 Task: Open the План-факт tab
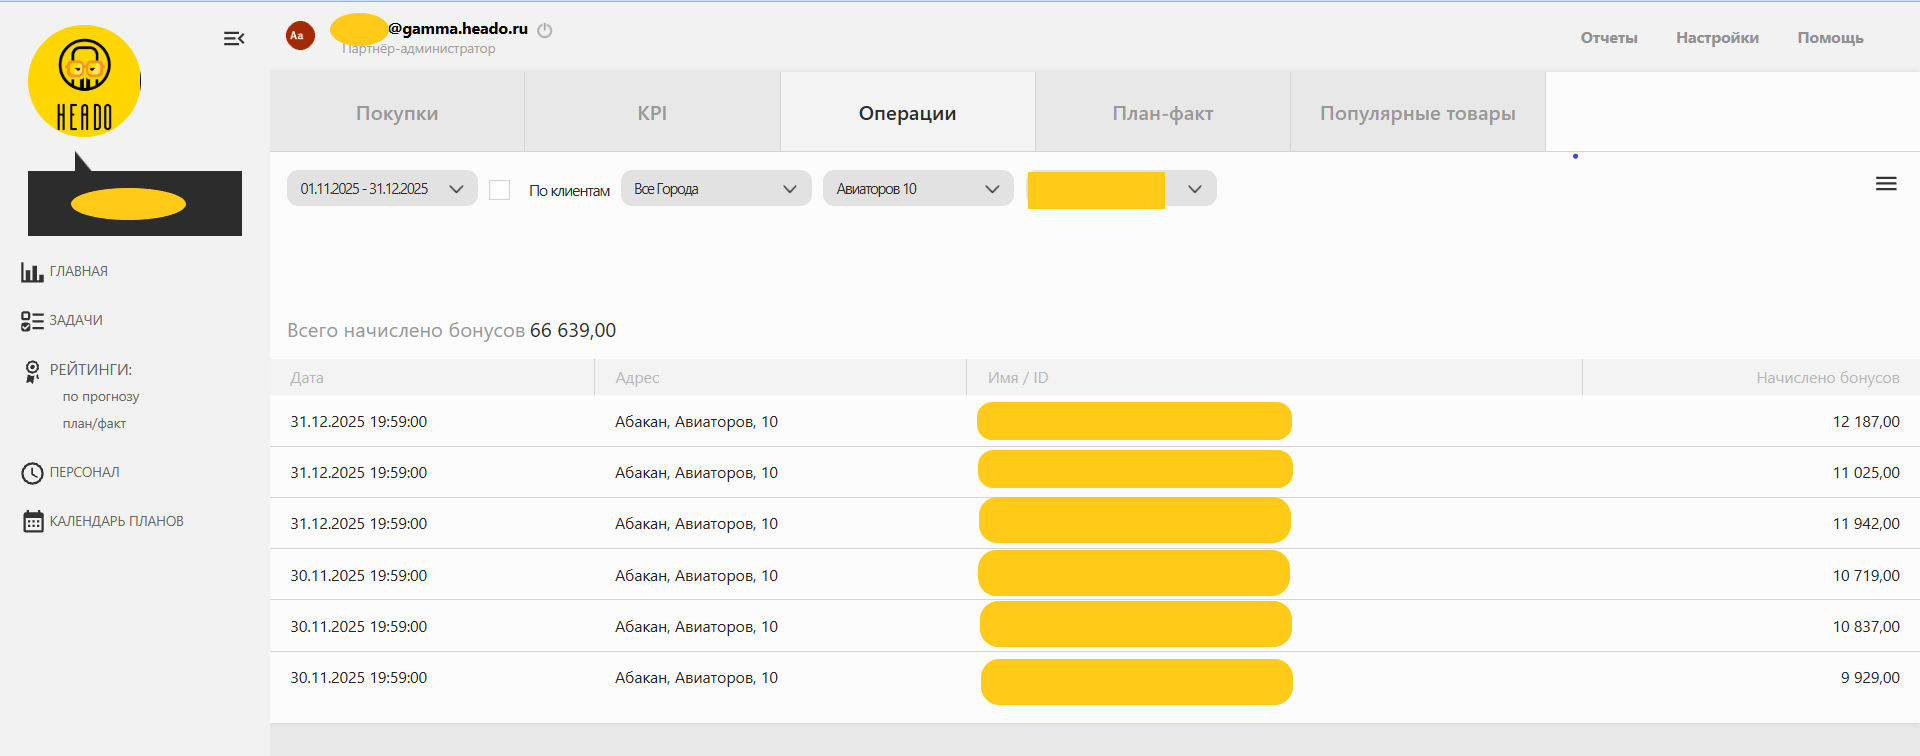point(1162,113)
